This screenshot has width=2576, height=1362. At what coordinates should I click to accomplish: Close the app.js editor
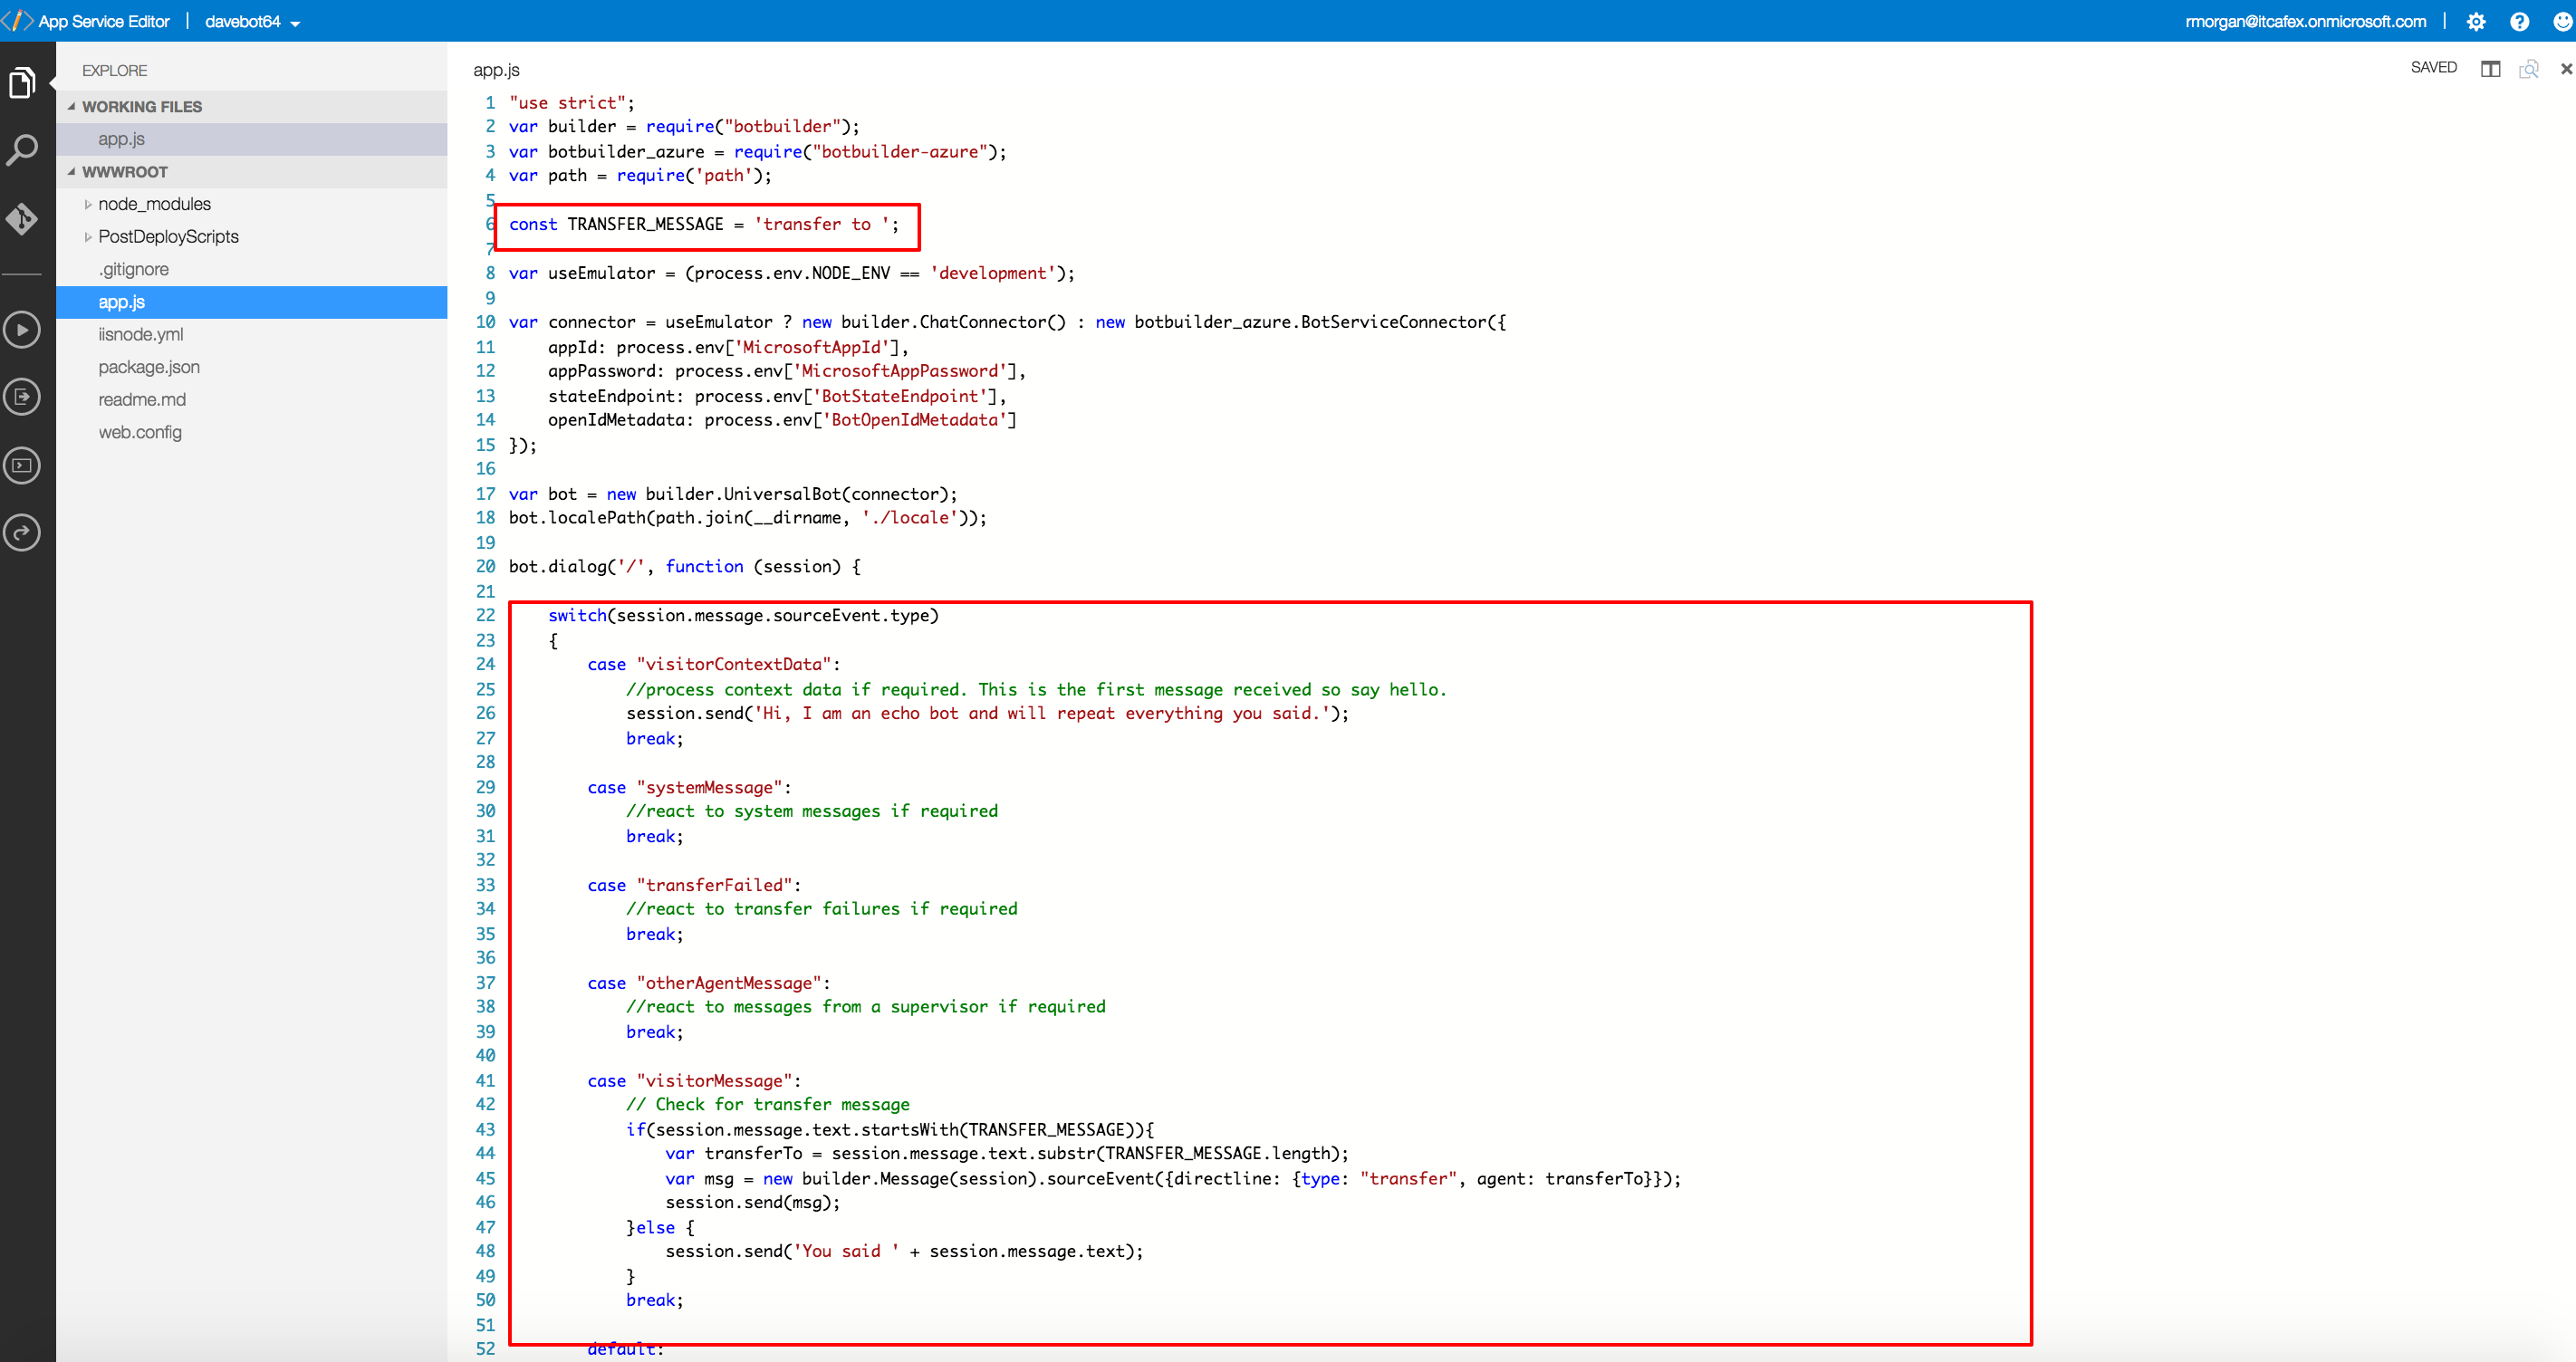pyautogui.click(x=2566, y=69)
